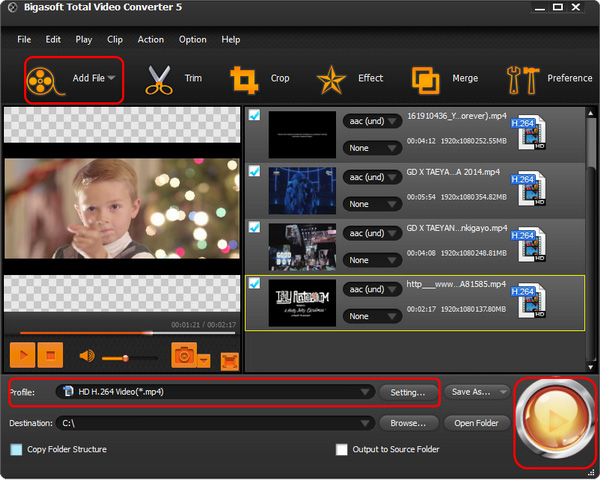Click the Merge overlapping squares icon
This screenshot has height=480, width=600.
(426, 80)
